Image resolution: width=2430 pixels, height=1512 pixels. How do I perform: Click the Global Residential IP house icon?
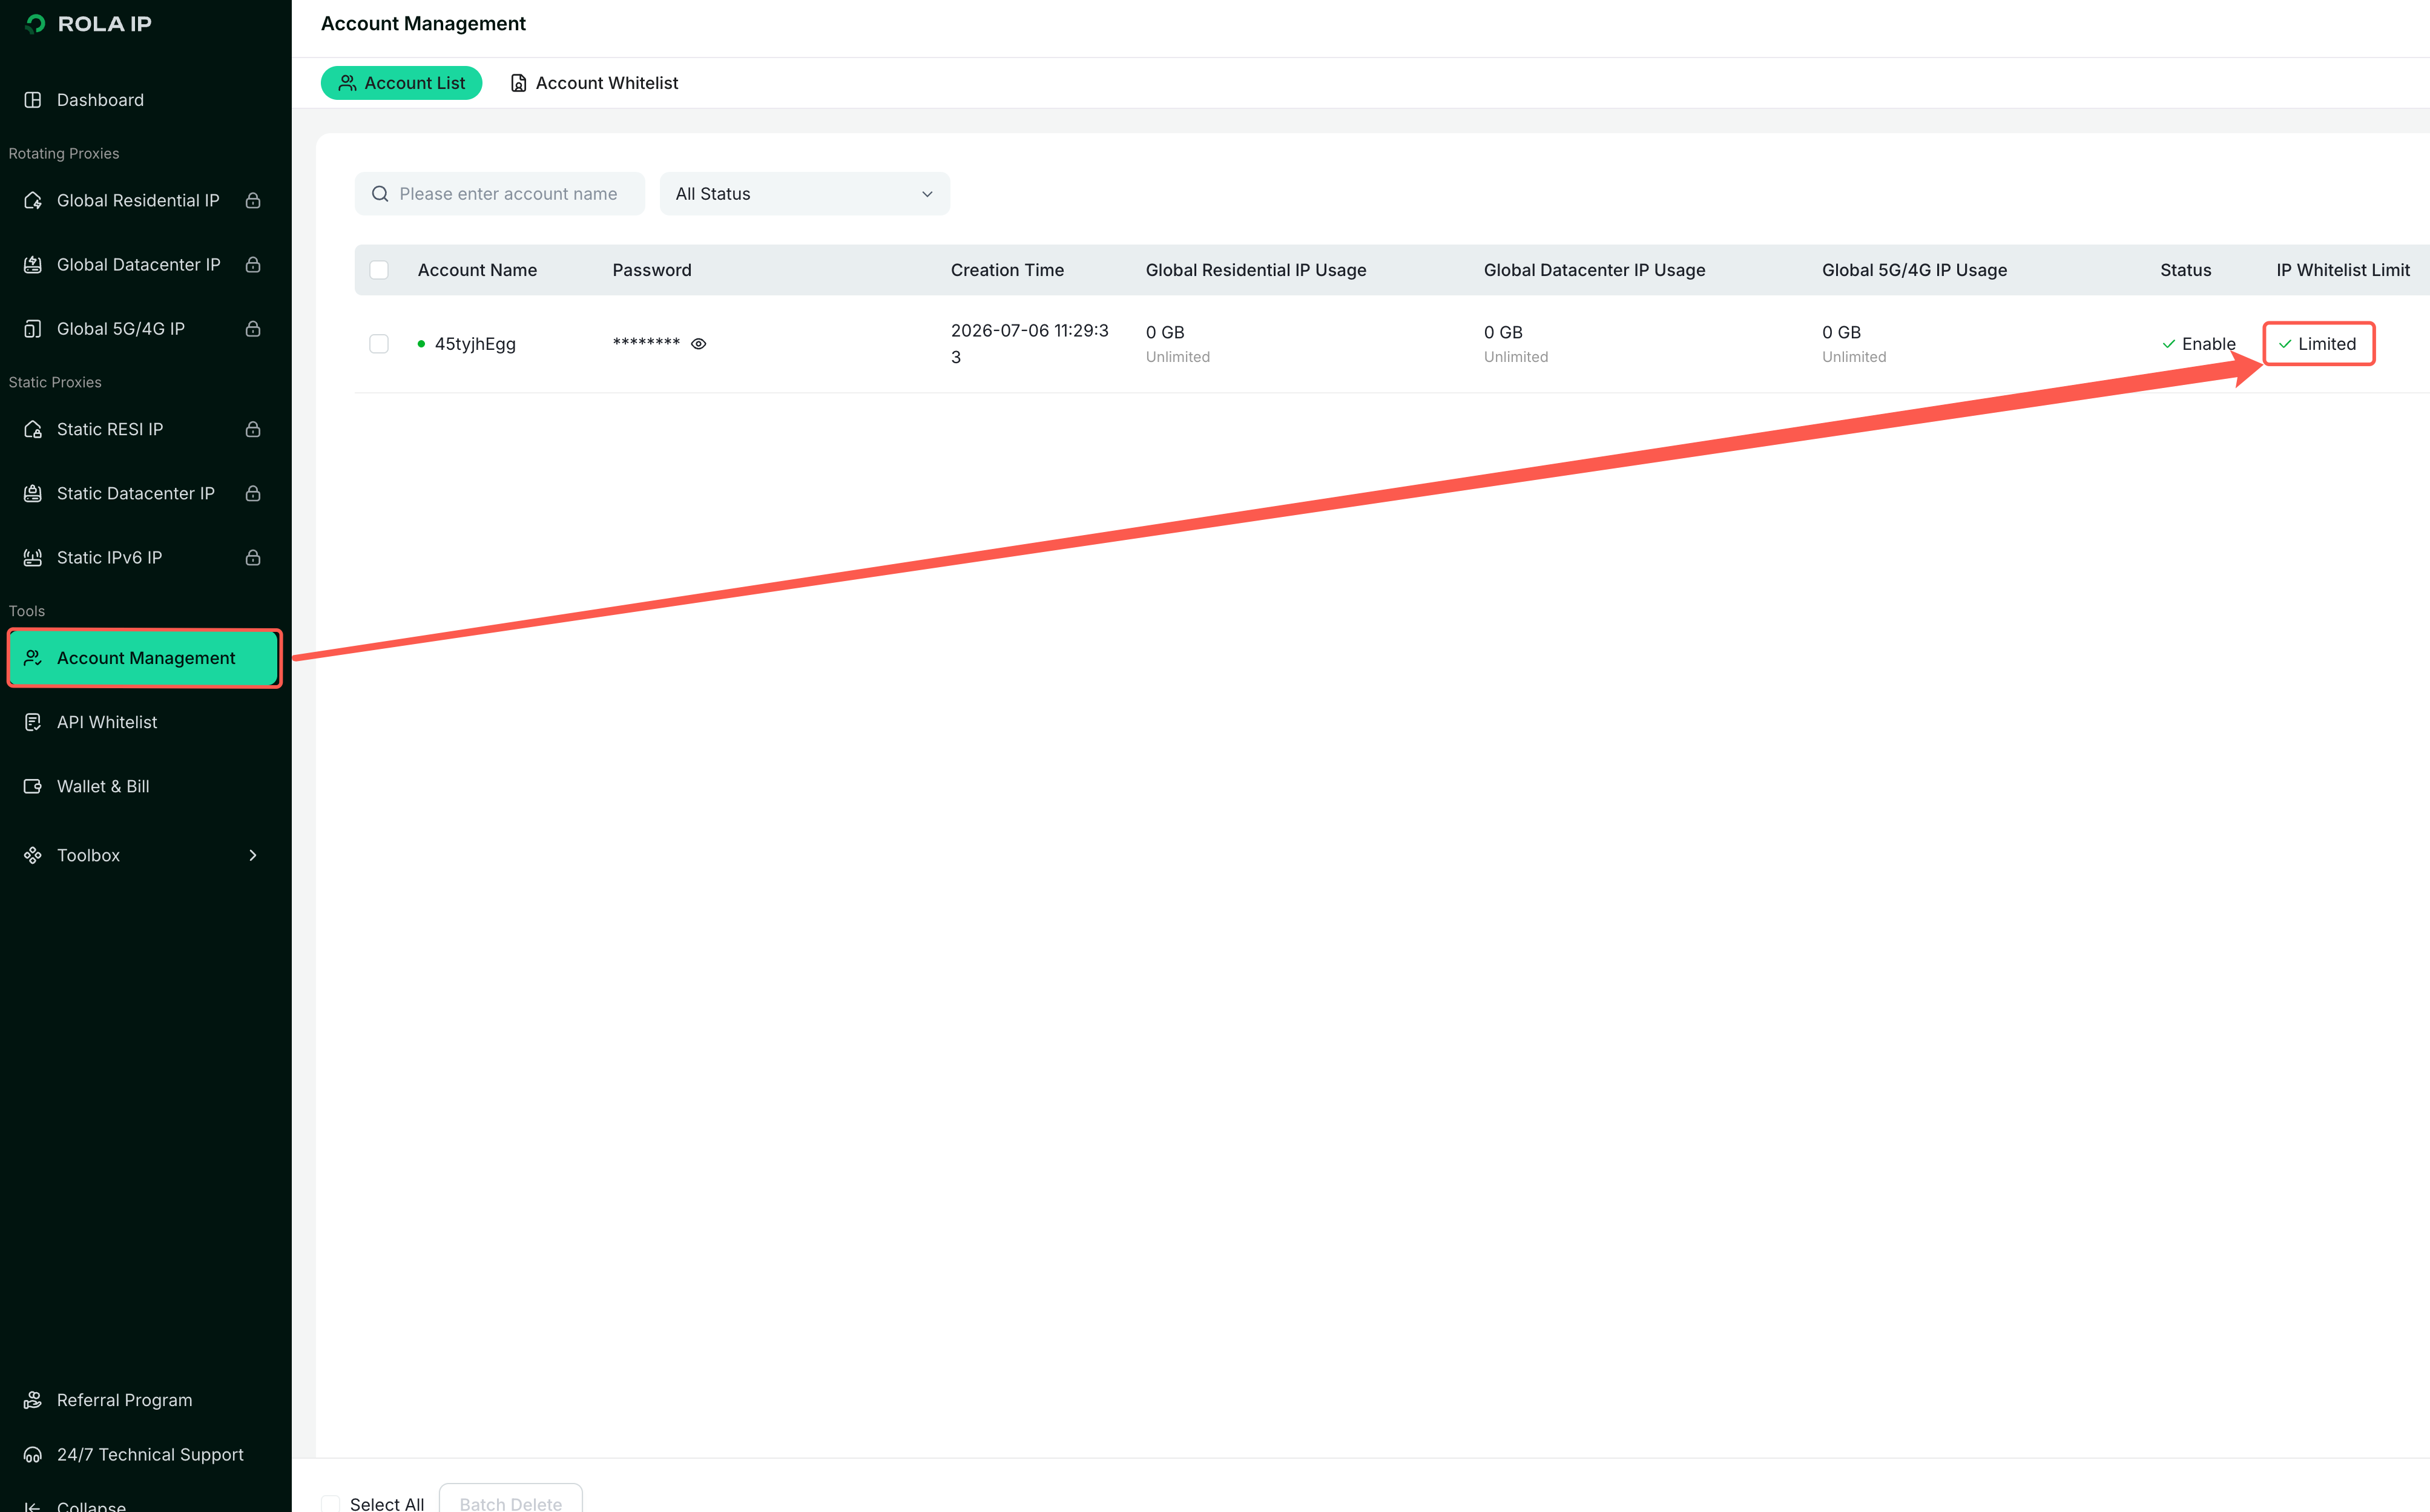click(33, 201)
